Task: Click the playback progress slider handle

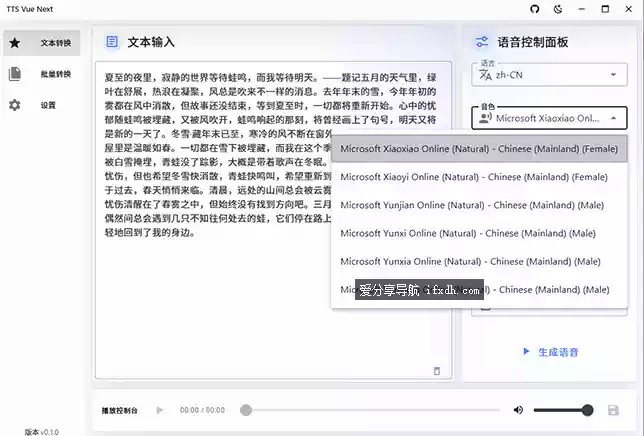Action: click(246, 410)
